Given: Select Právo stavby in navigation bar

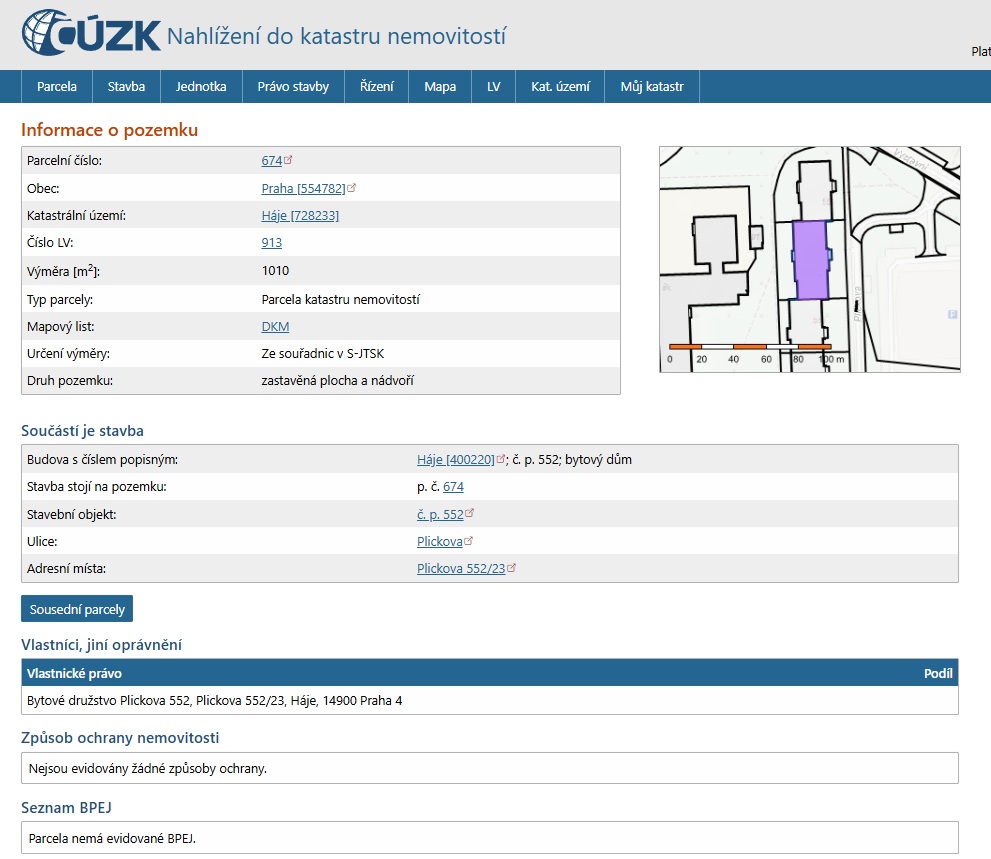Looking at the screenshot, I should pyautogui.click(x=293, y=86).
